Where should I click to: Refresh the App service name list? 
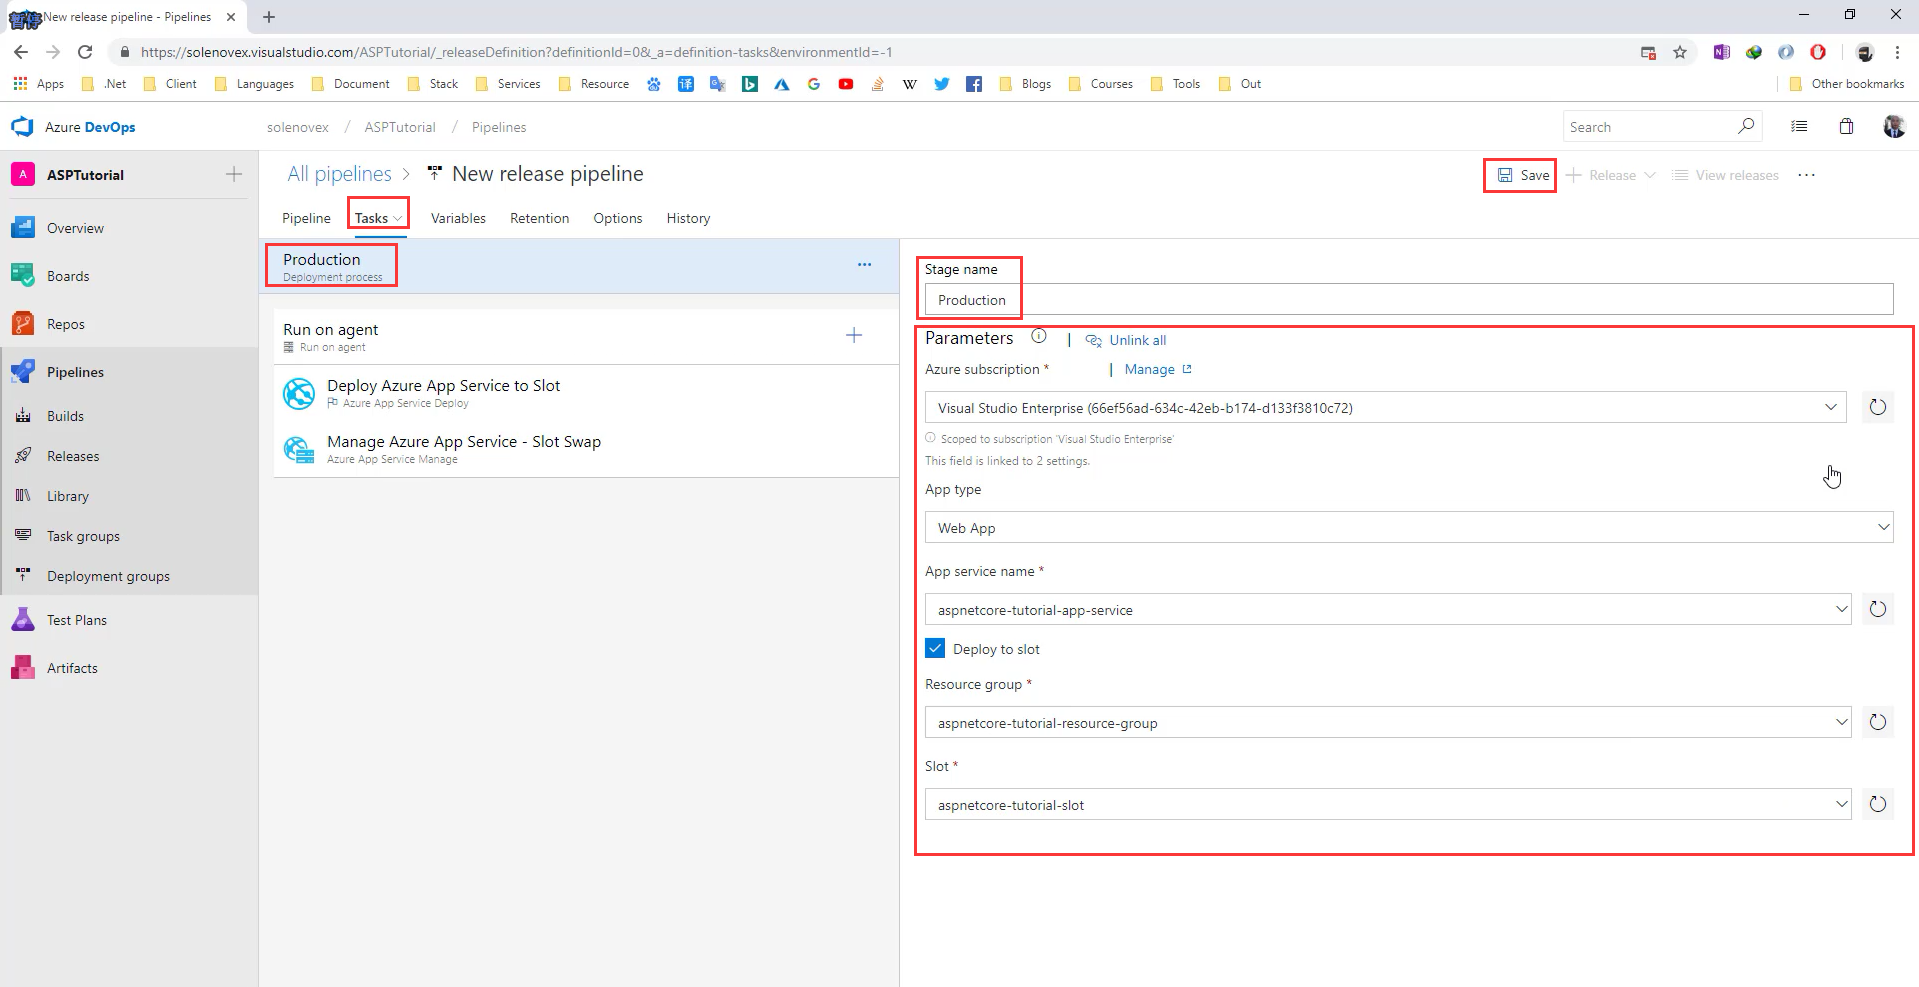(1878, 609)
